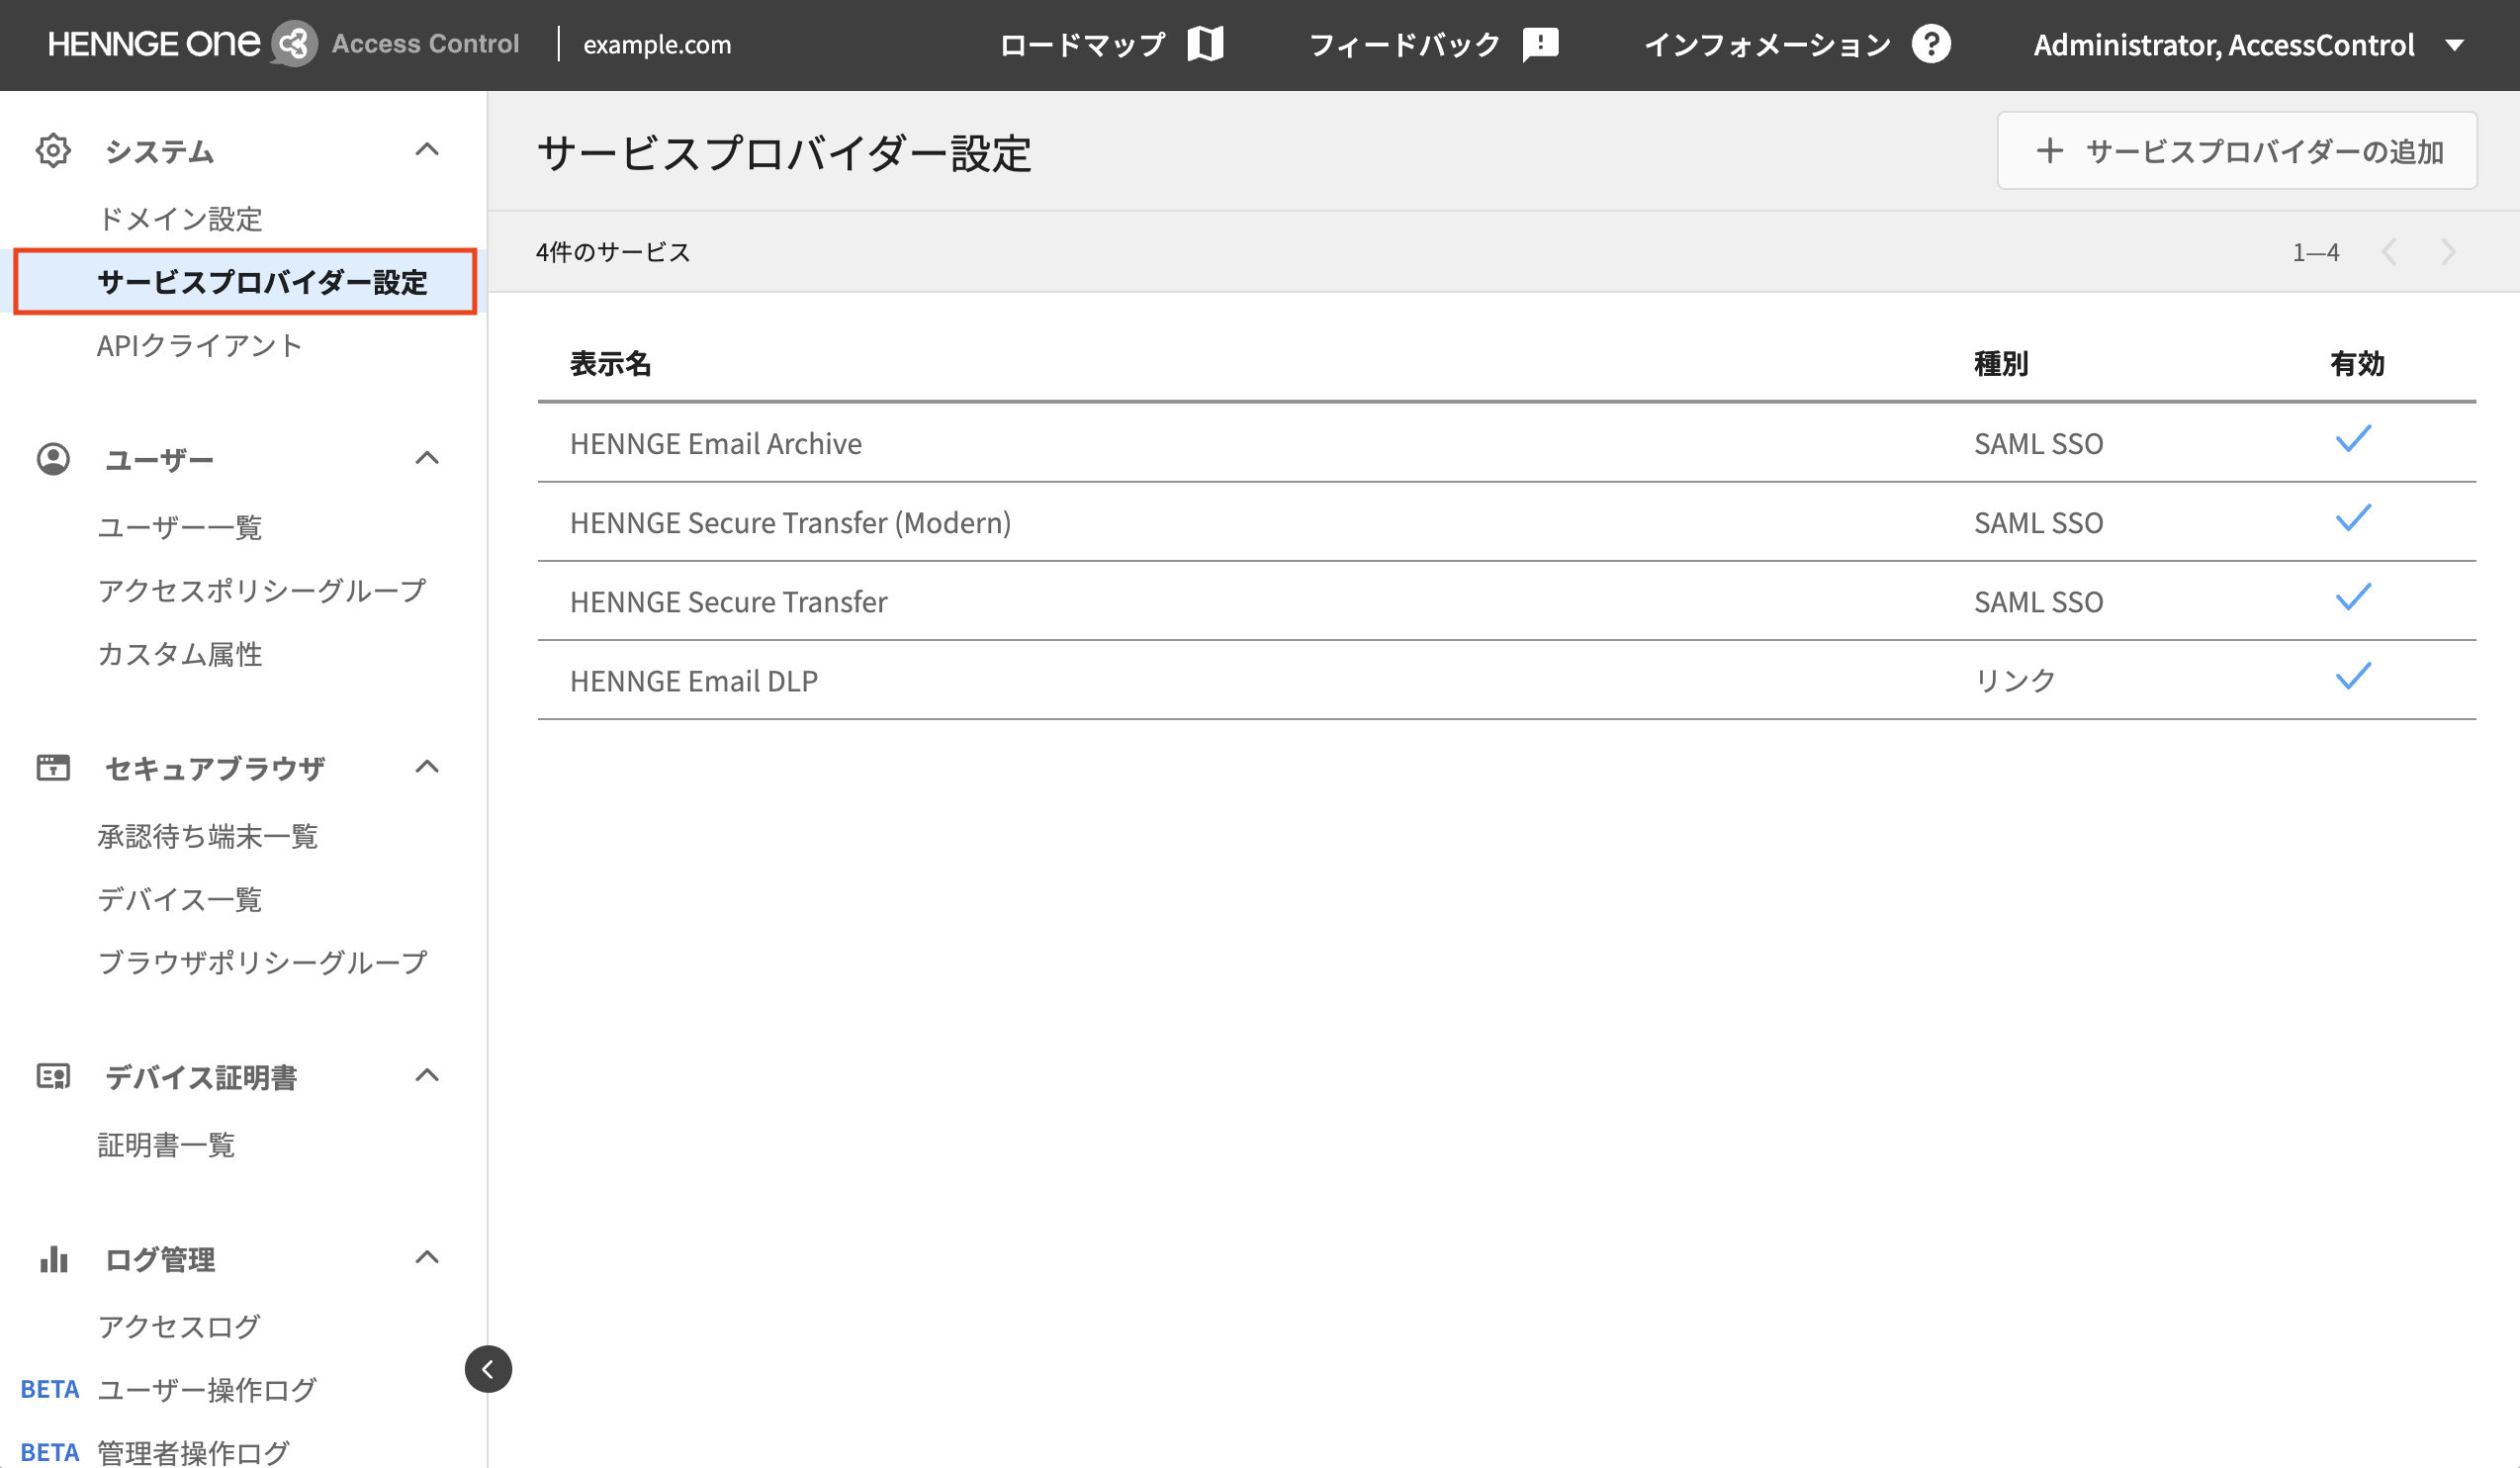Image resolution: width=2520 pixels, height=1468 pixels.
Task: Collapse the ログ管理 section chevron
Action: (x=427, y=1257)
